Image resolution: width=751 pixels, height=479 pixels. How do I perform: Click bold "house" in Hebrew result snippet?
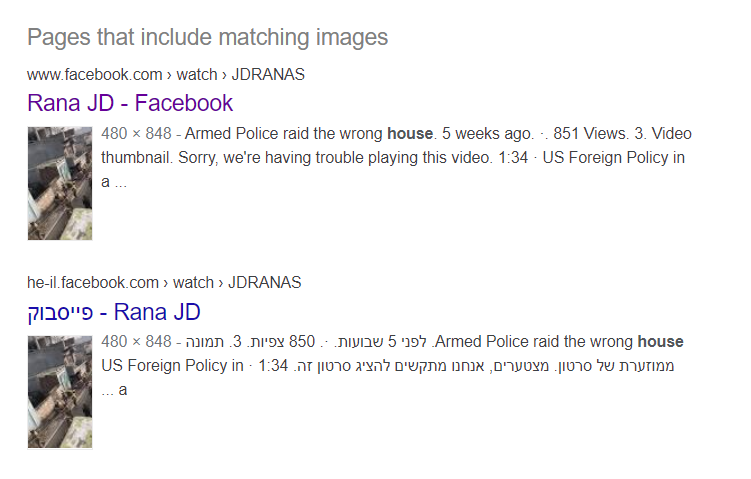(660, 342)
